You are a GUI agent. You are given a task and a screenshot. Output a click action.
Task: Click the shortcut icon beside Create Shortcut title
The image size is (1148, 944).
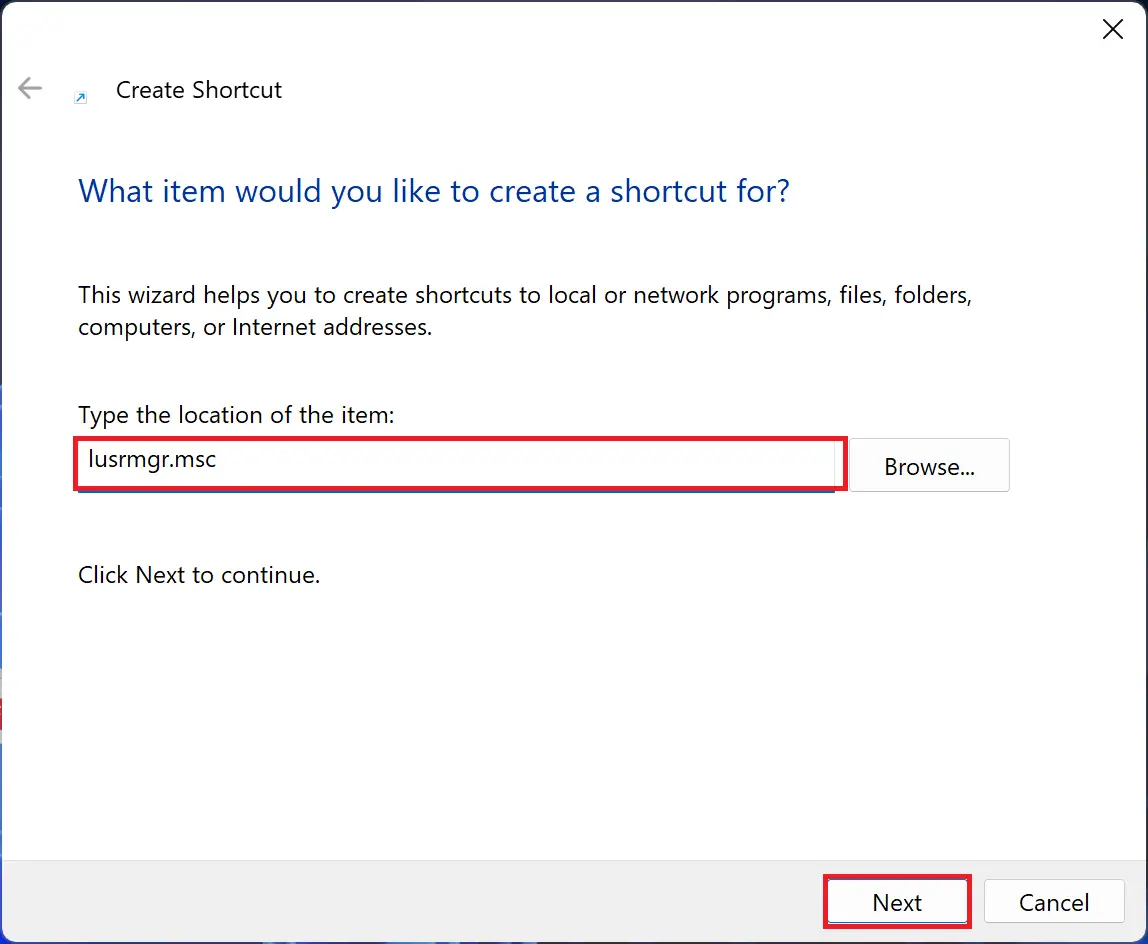(x=80, y=95)
